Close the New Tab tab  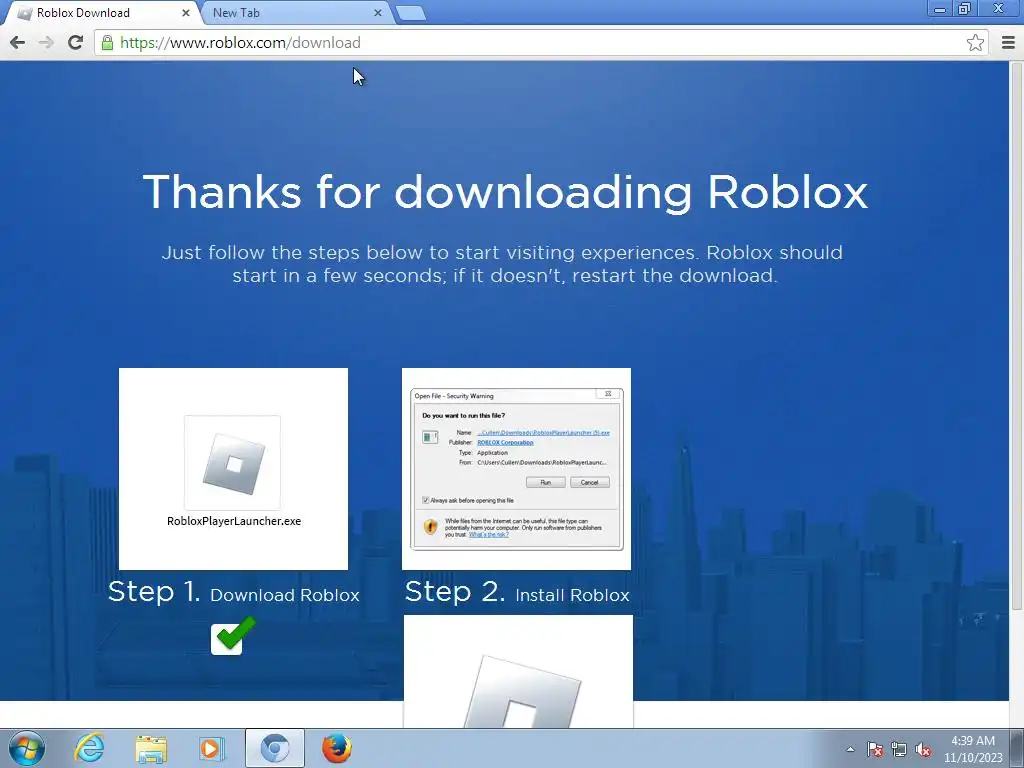[x=377, y=13]
